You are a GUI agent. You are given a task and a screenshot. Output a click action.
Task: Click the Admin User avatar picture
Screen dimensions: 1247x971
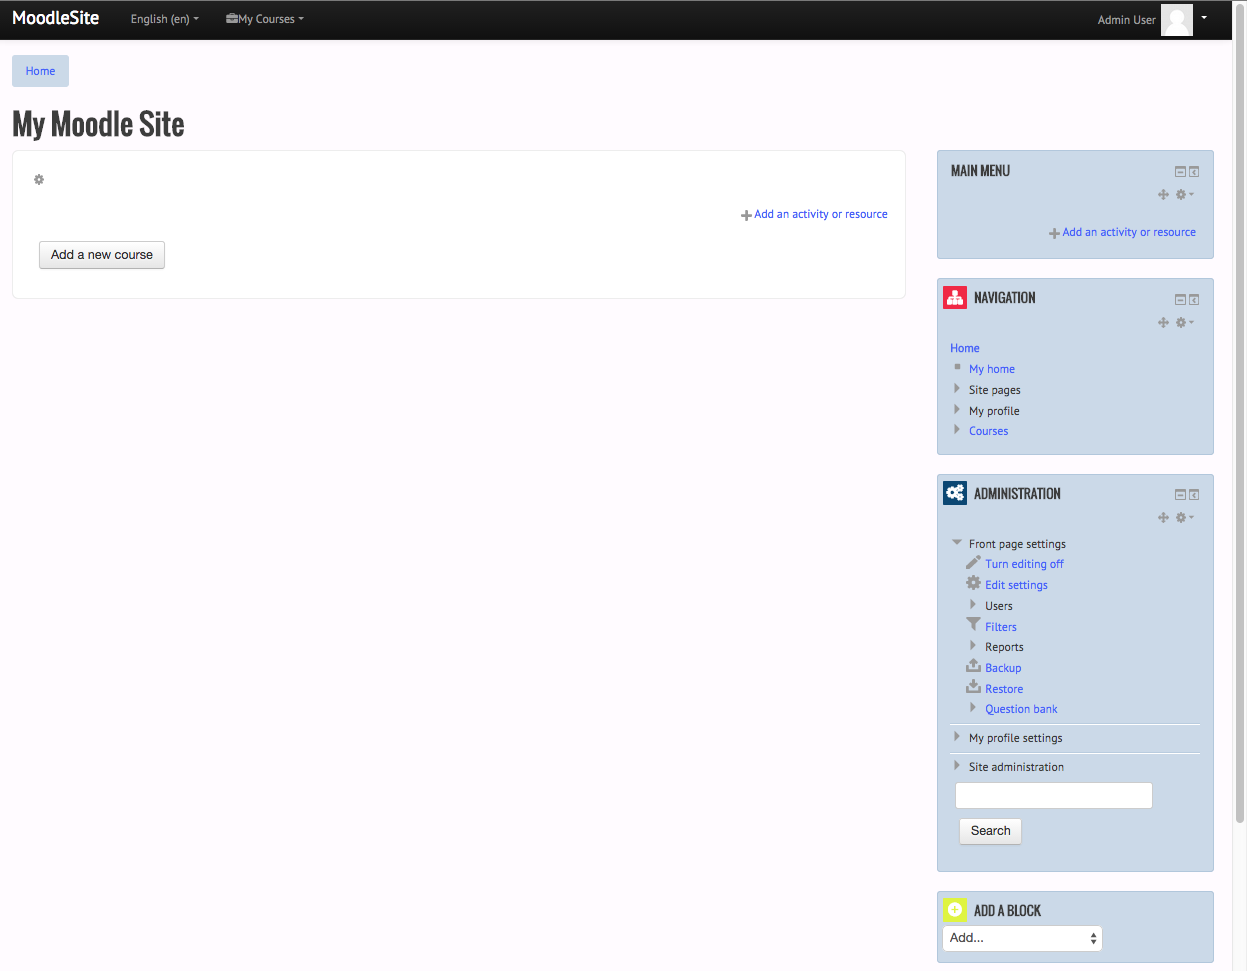[x=1177, y=20]
